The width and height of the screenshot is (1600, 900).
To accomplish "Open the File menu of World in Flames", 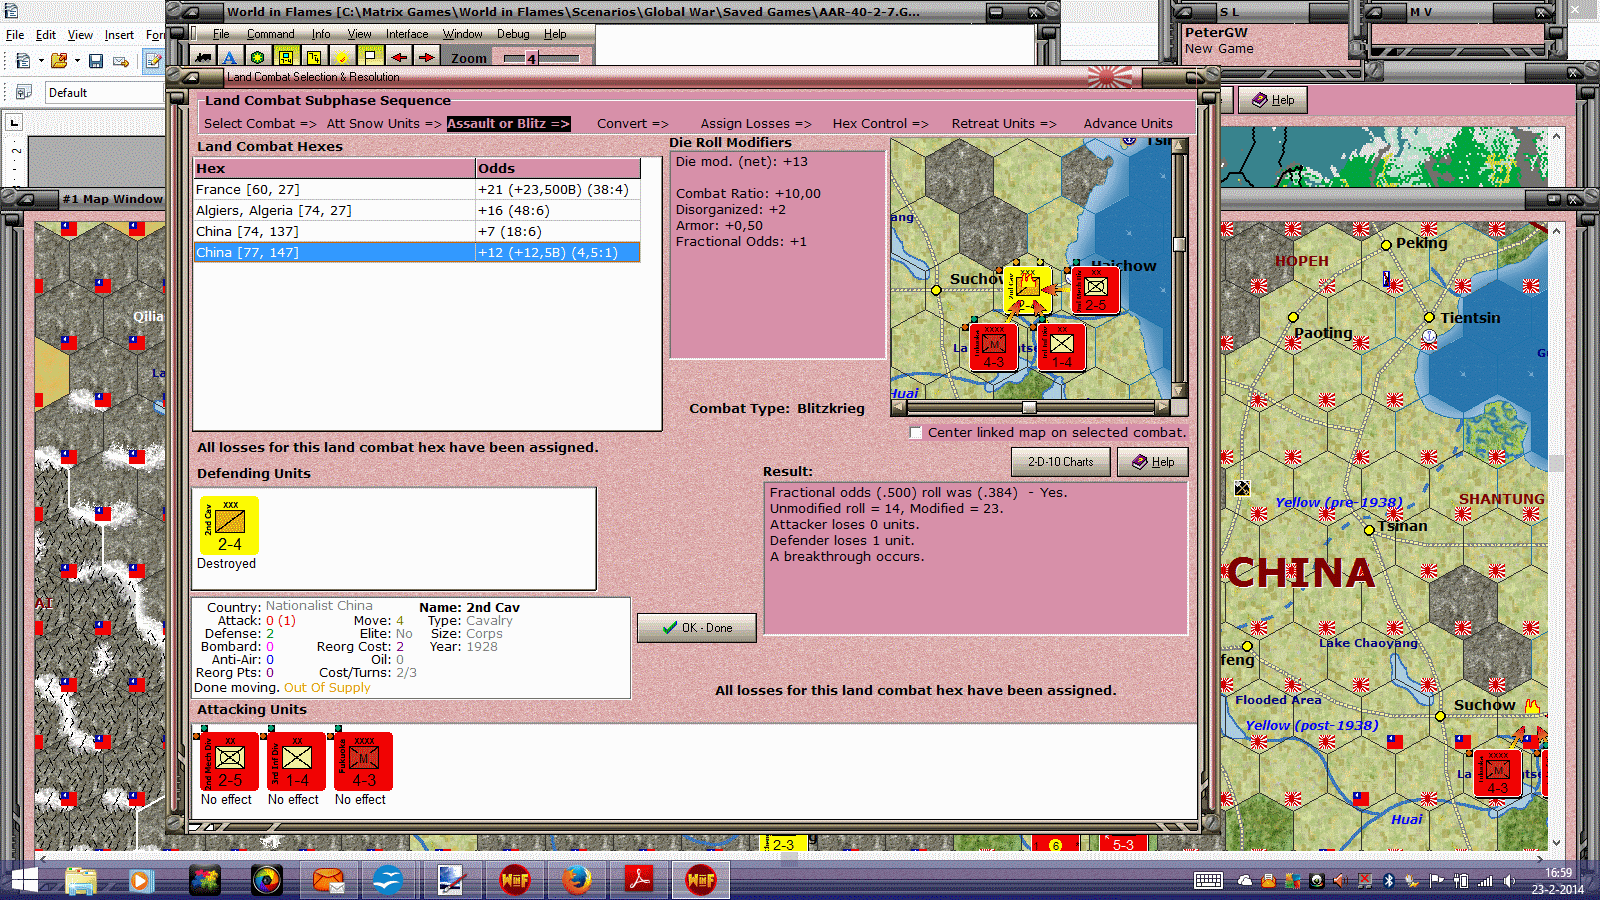I will [221, 34].
